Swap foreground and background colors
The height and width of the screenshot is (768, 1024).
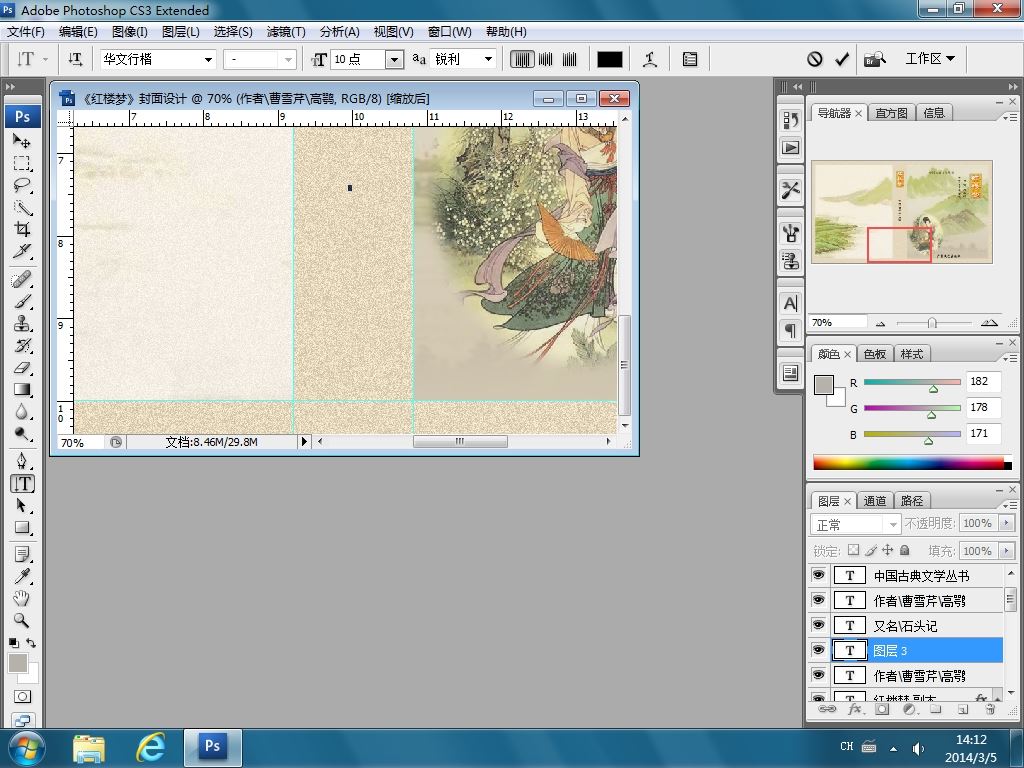[x=31, y=643]
